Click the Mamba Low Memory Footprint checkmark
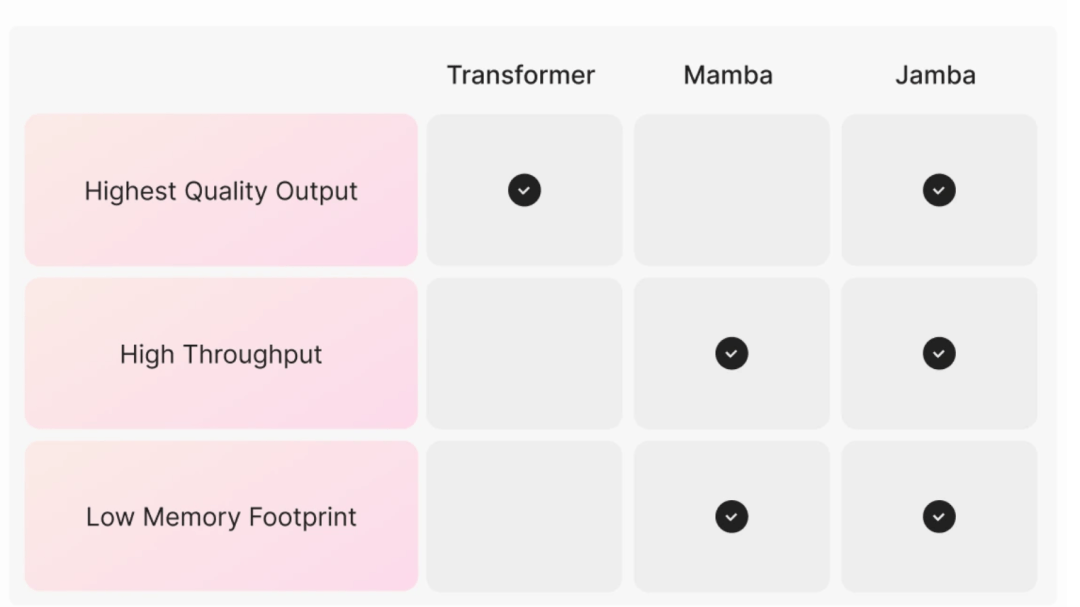 click(731, 517)
